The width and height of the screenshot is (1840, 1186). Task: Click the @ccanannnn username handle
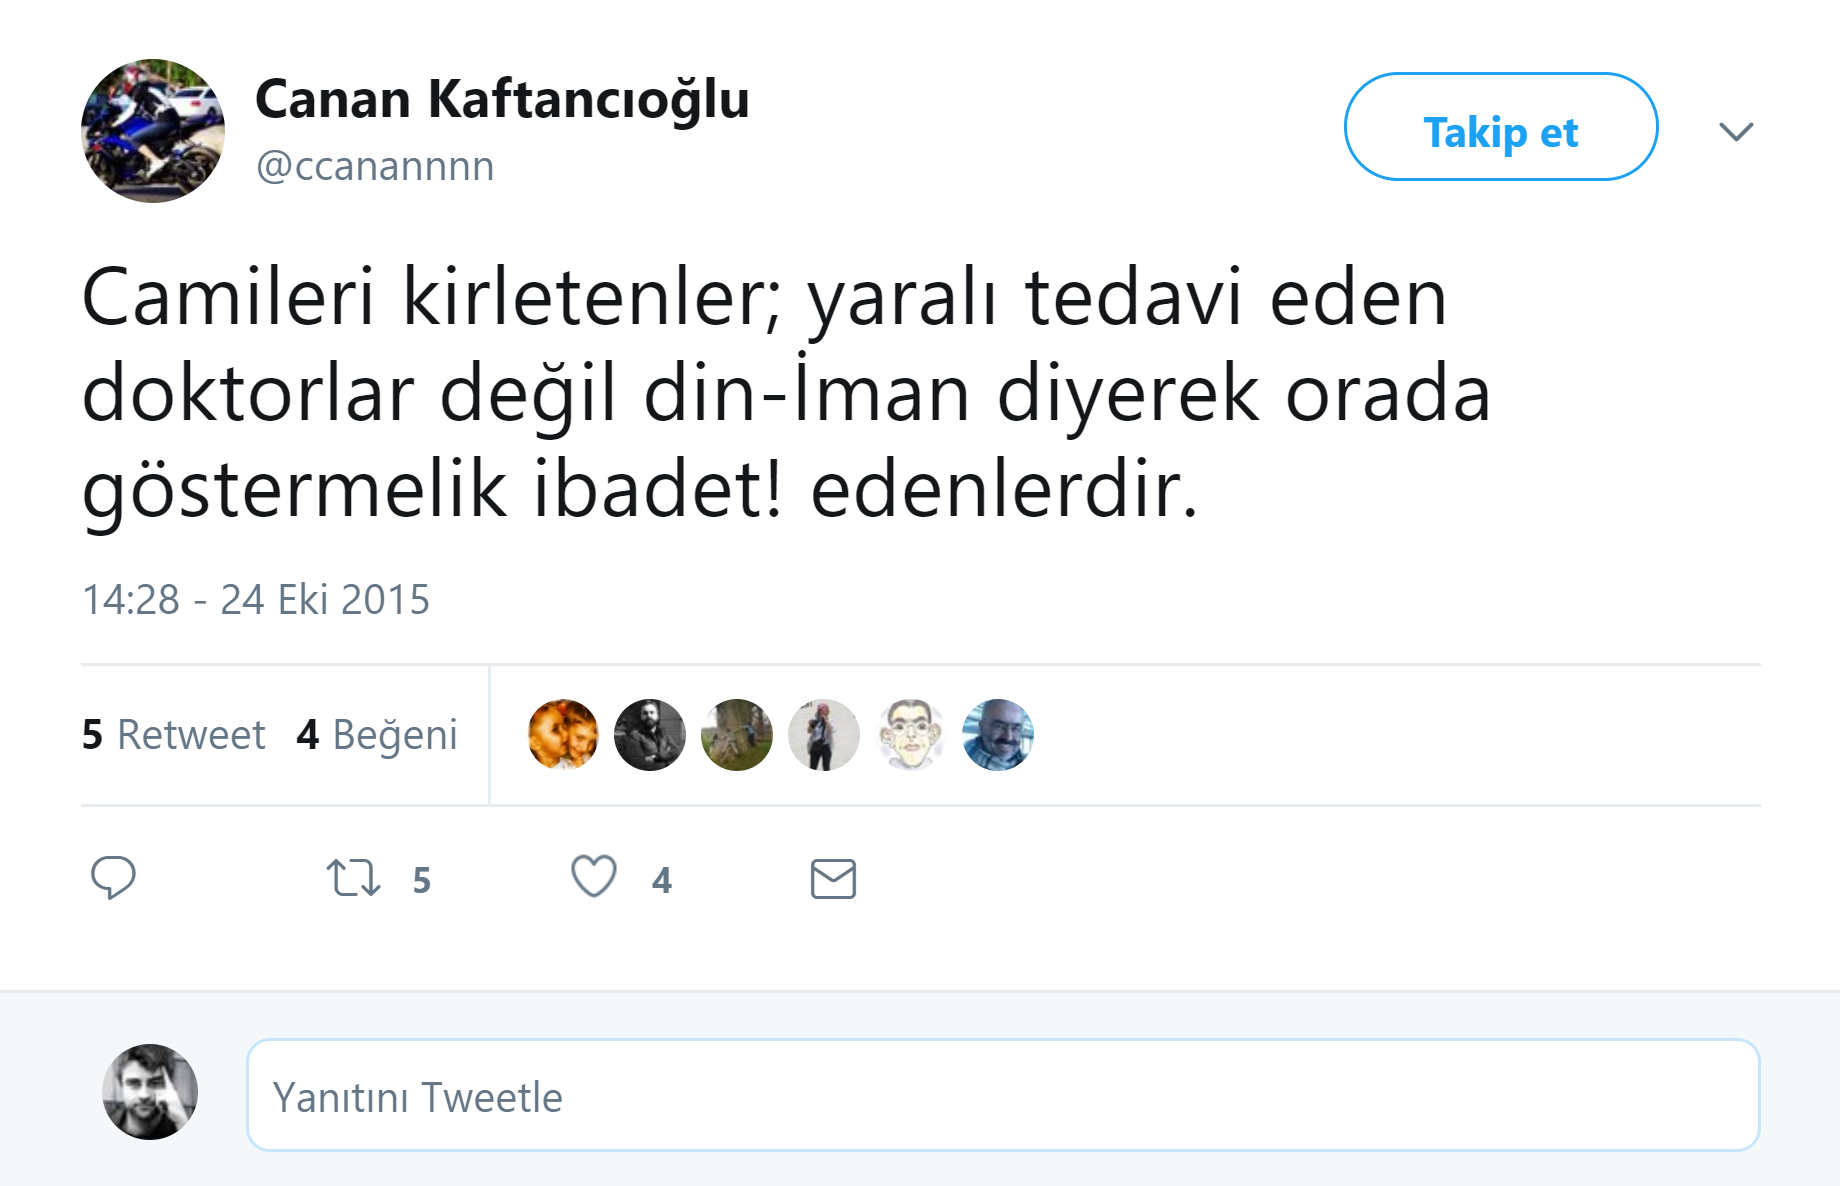pyautogui.click(x=375, y=166)
